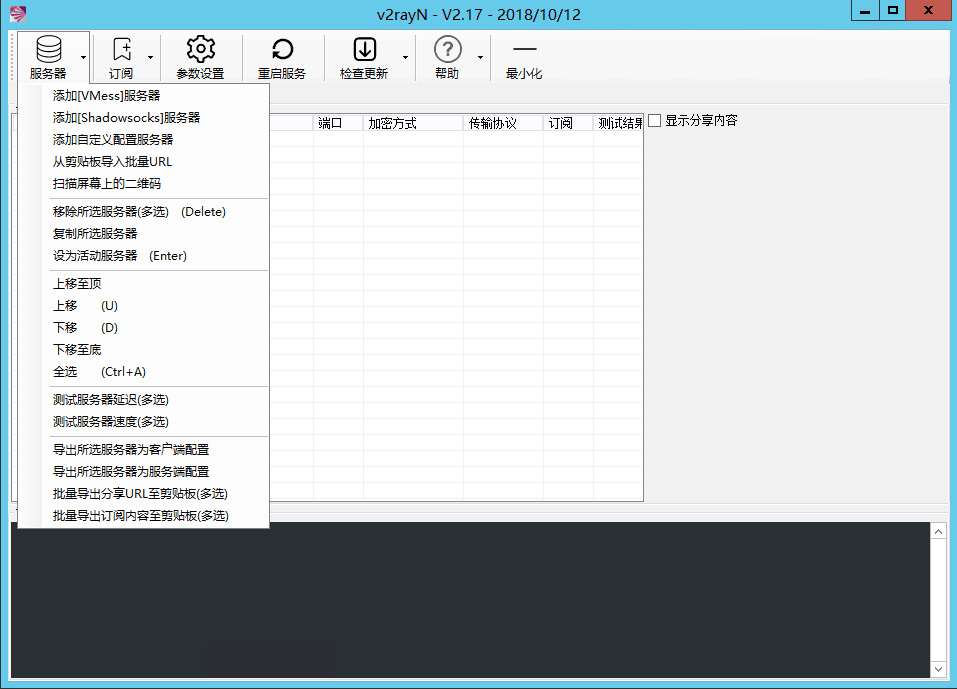Image resolution: width=957 pixels, height=689 pixels.
Task: Choose 添加[Shadowsocks]服务器 menu entry
Action: (126, 118)
